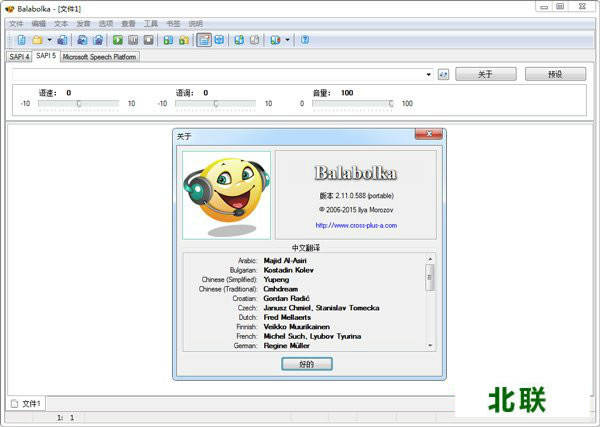Click the highlighted panel toggle toolbar icon
This screenshot has width=600, height=427.
coord(204,40)
